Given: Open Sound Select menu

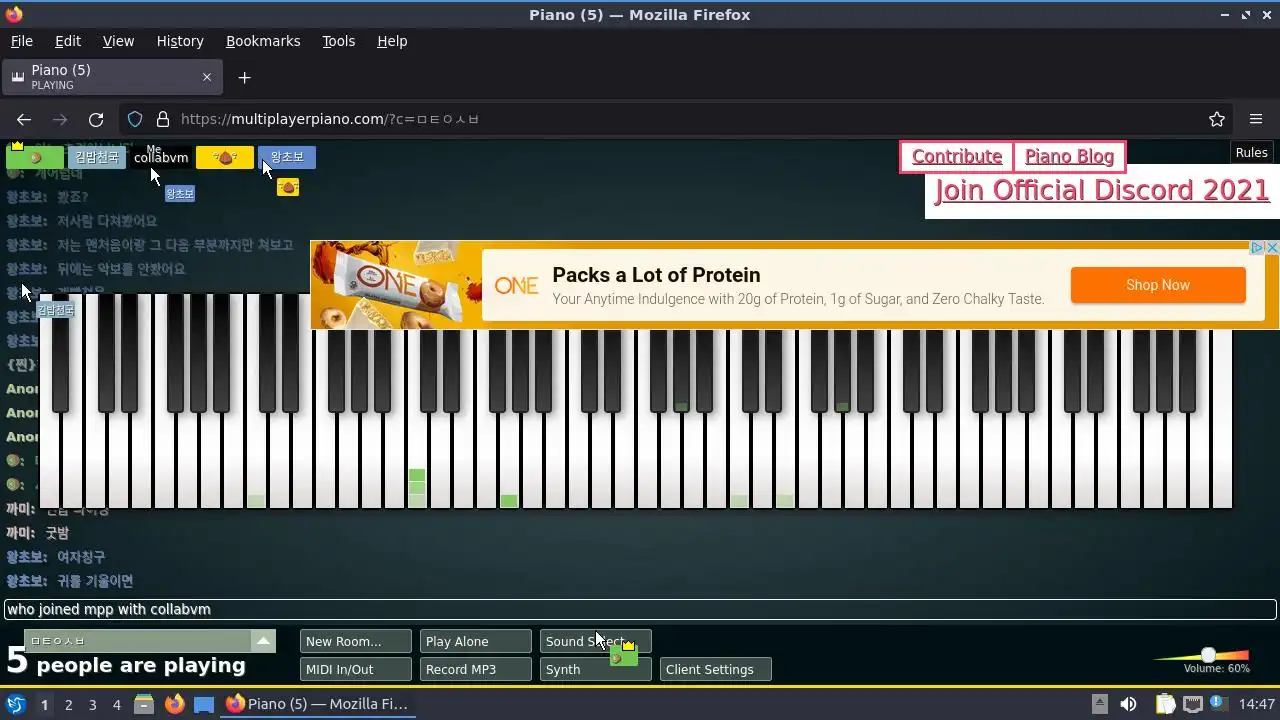Looking at the screenshot, I should (595, 641).
